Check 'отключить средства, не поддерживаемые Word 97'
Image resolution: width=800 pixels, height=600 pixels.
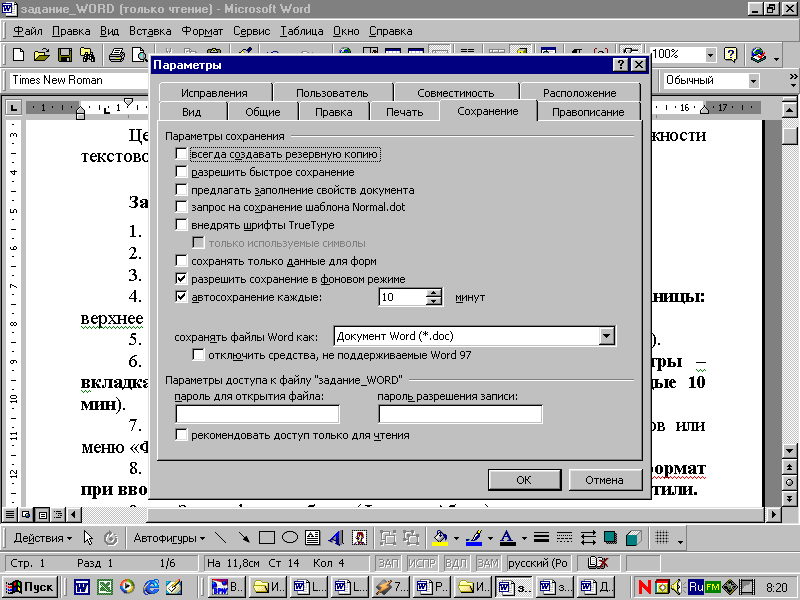pyautogui.click(x=198, y=355)
